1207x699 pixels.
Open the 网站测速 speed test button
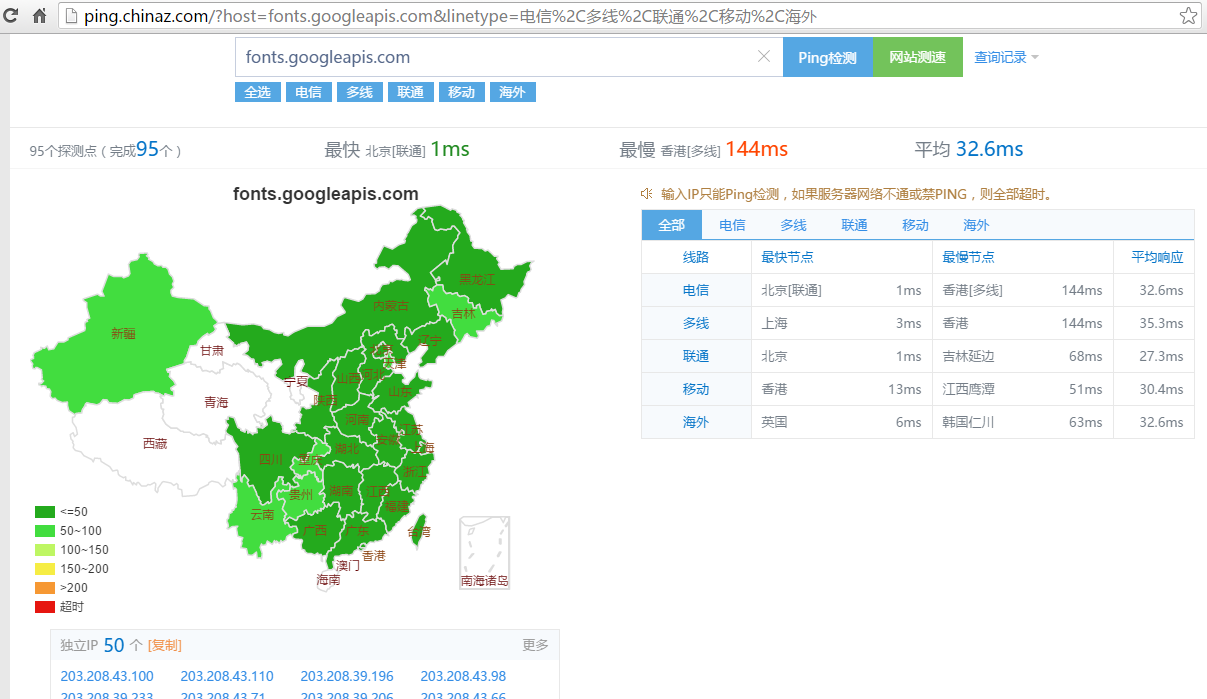coord(918,57)
